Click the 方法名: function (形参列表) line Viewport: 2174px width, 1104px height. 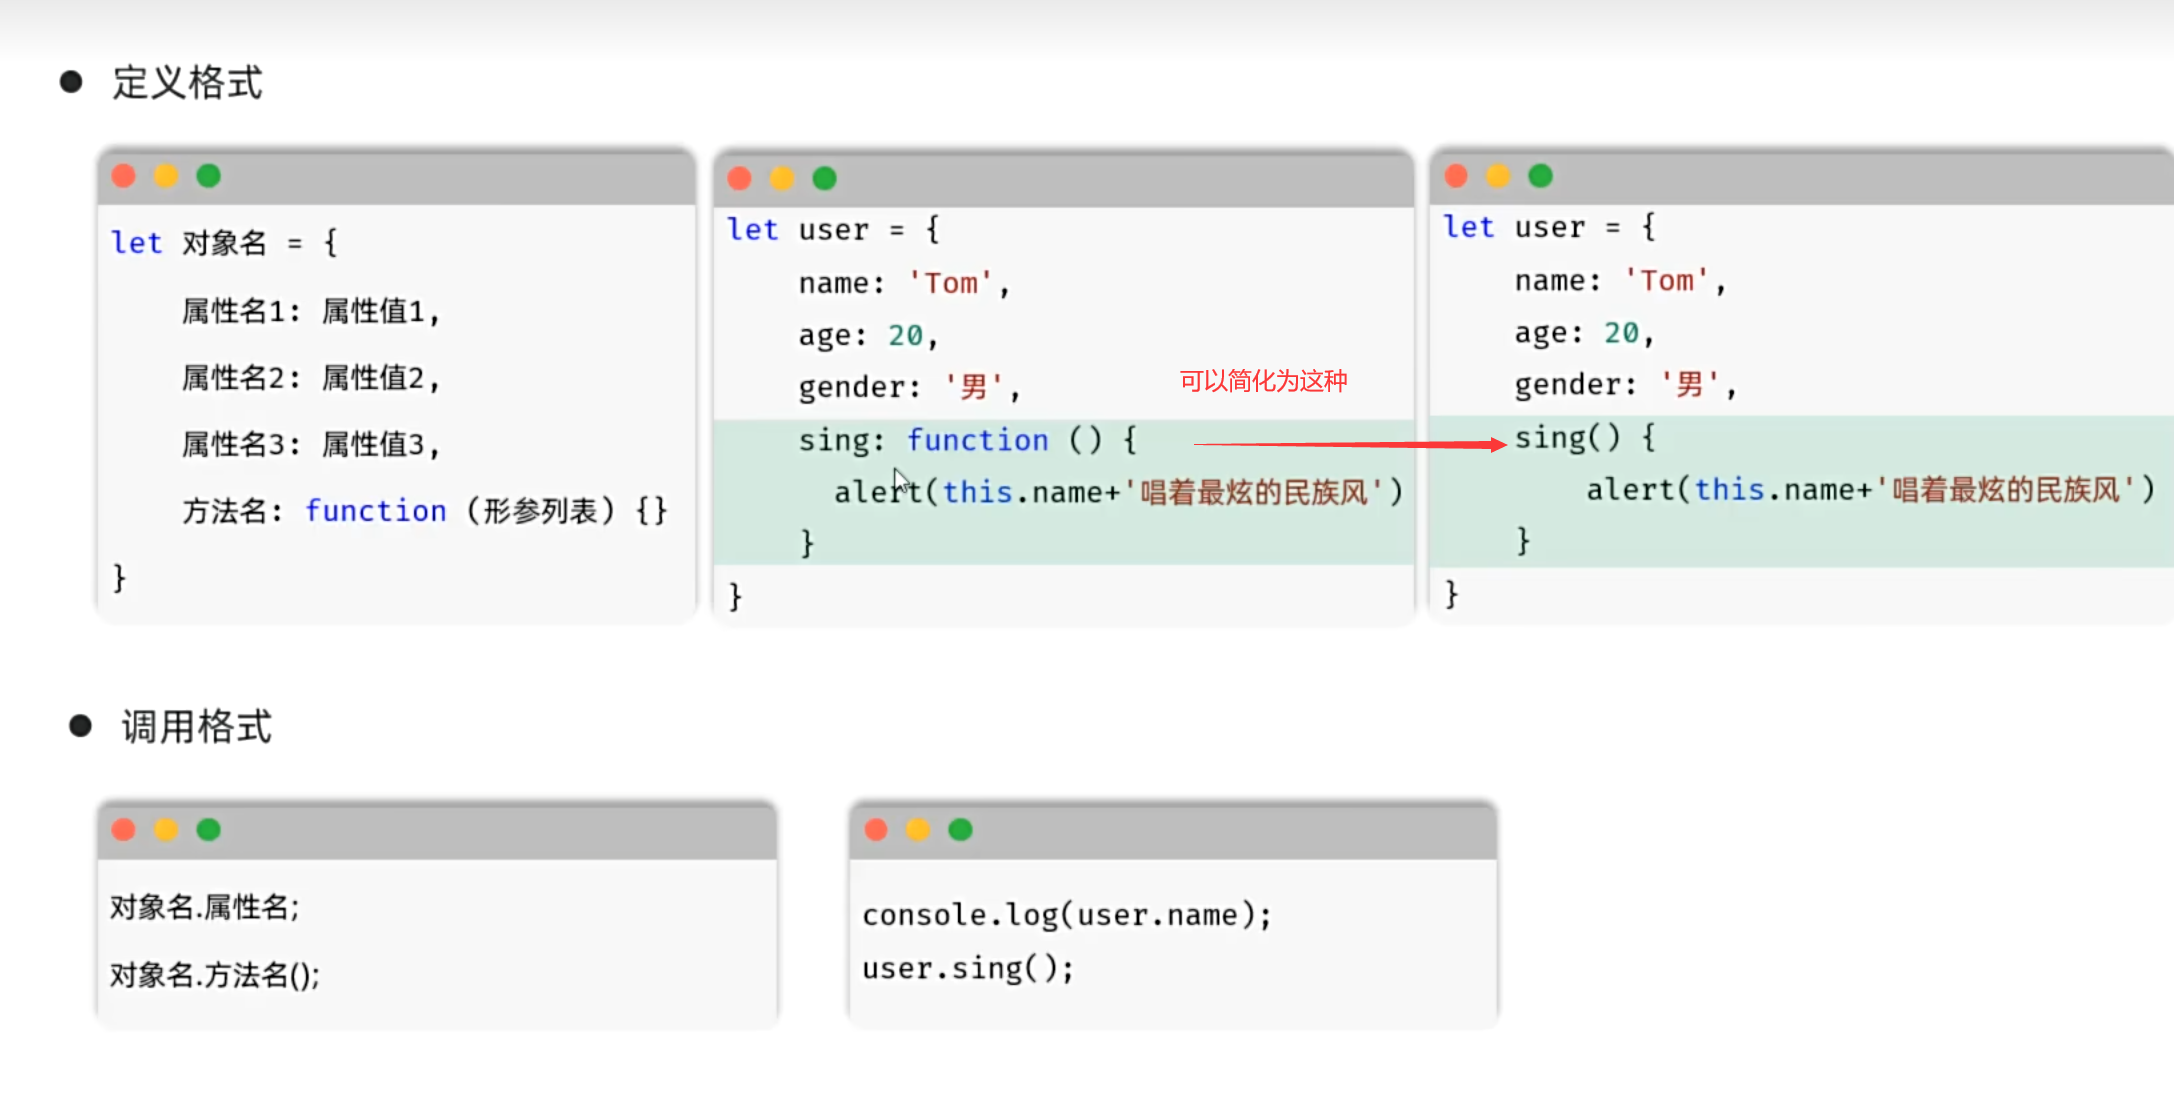pos(424,511)
